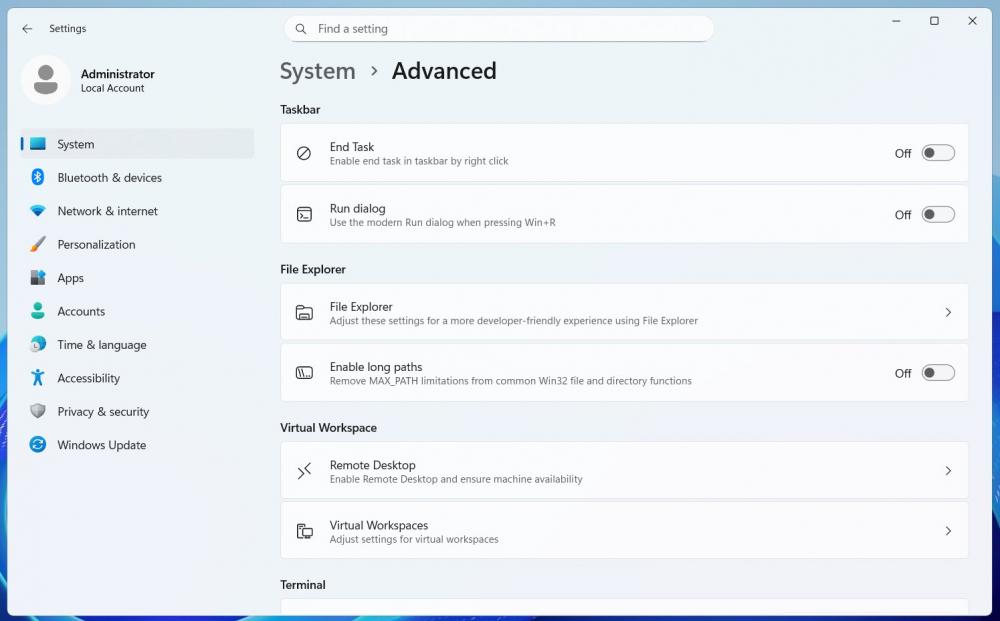The width and height of the screenshot is (1000, 621).
Task: Select the Network & internet wifi icon
Action: tap(38, 211)
